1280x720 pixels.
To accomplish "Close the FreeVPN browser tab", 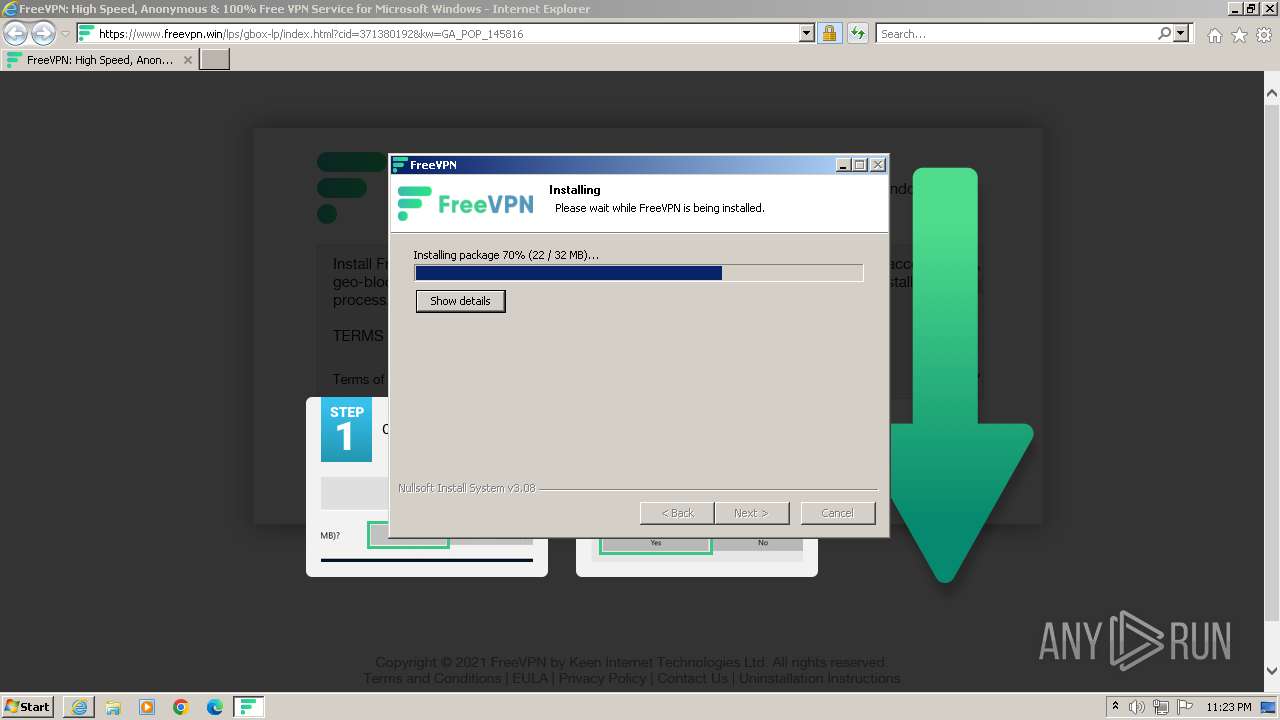I will (x=187, y=60).
